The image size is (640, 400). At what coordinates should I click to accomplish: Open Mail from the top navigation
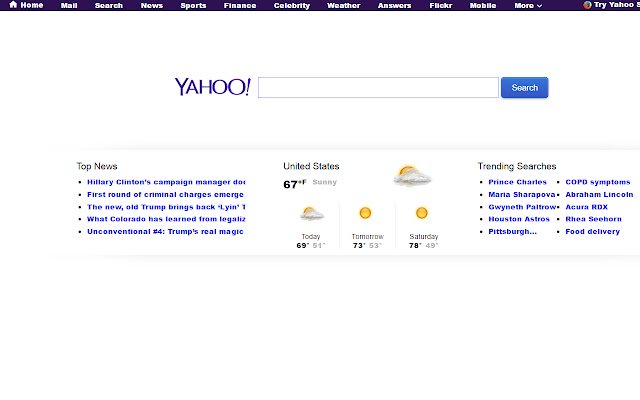(x=69, y=5)
